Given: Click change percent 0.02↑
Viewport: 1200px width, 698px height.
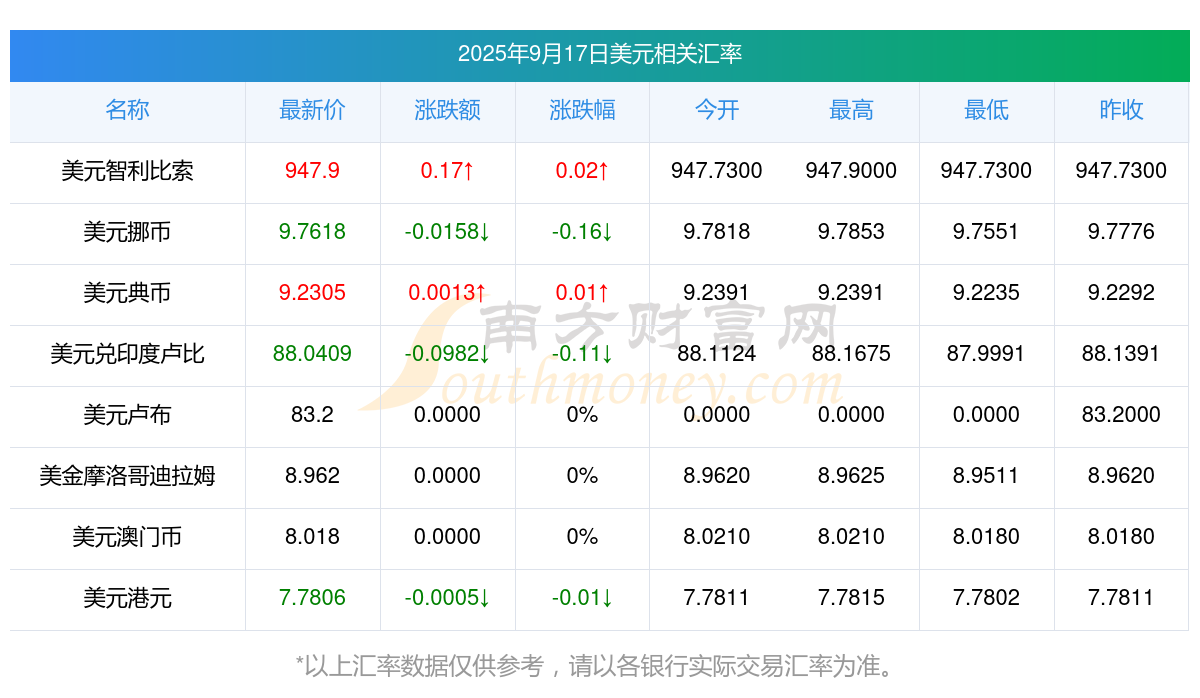Looking at the screenshot, I should coord(582,171).
